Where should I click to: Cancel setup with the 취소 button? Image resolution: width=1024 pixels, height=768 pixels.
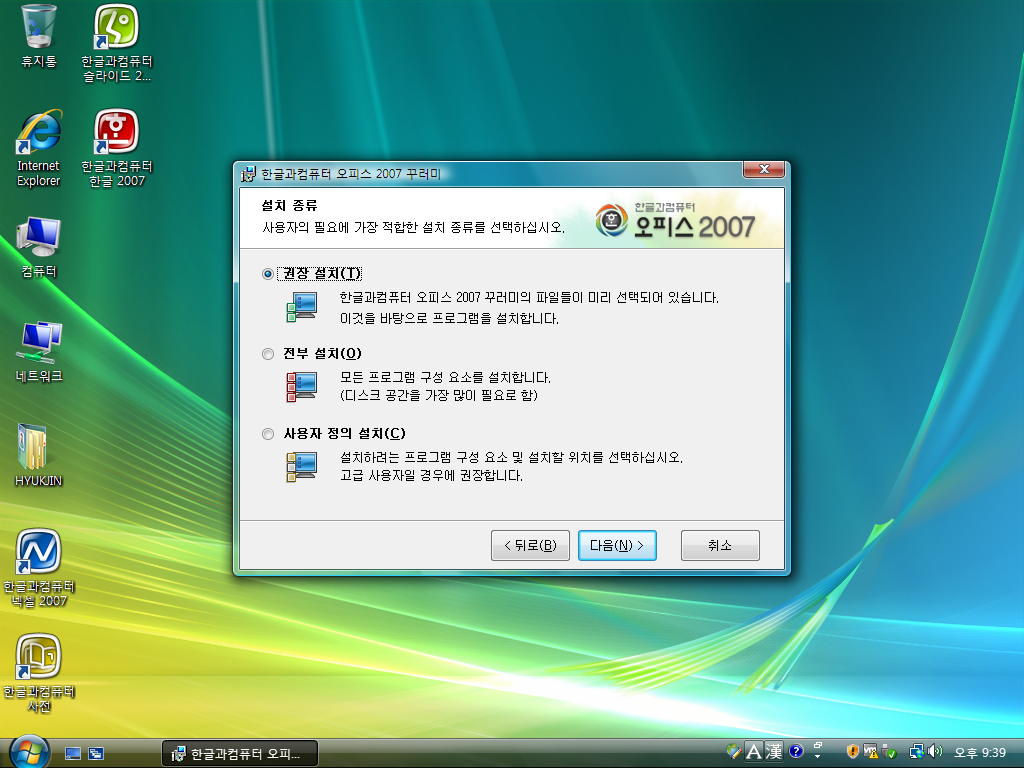tap(720, 545)
